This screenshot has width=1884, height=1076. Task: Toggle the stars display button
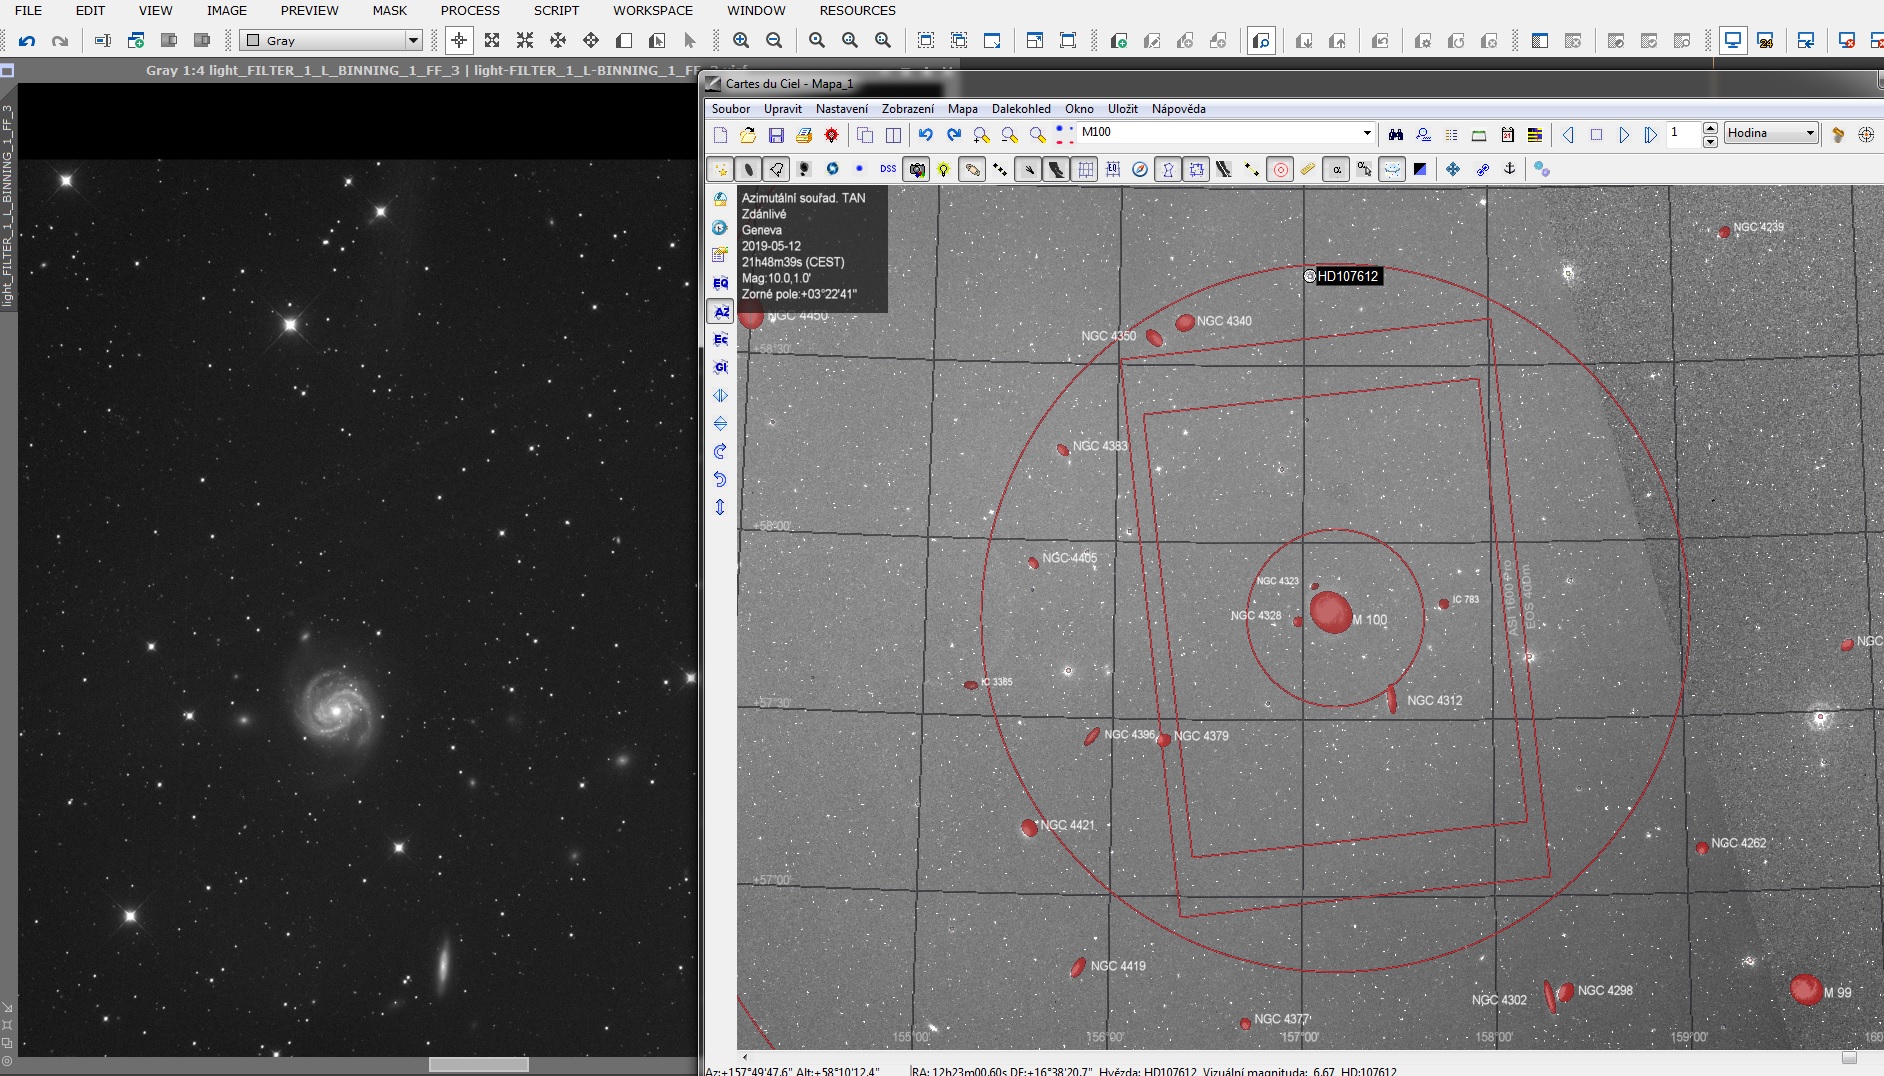coord(720,169)
